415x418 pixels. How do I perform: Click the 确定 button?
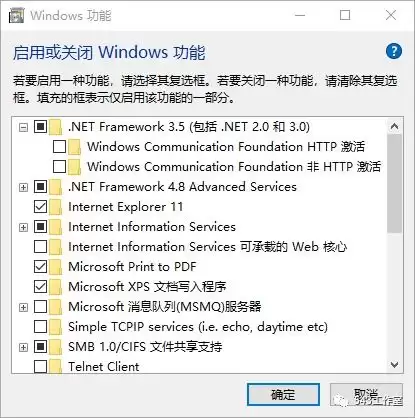click(283, 395)
